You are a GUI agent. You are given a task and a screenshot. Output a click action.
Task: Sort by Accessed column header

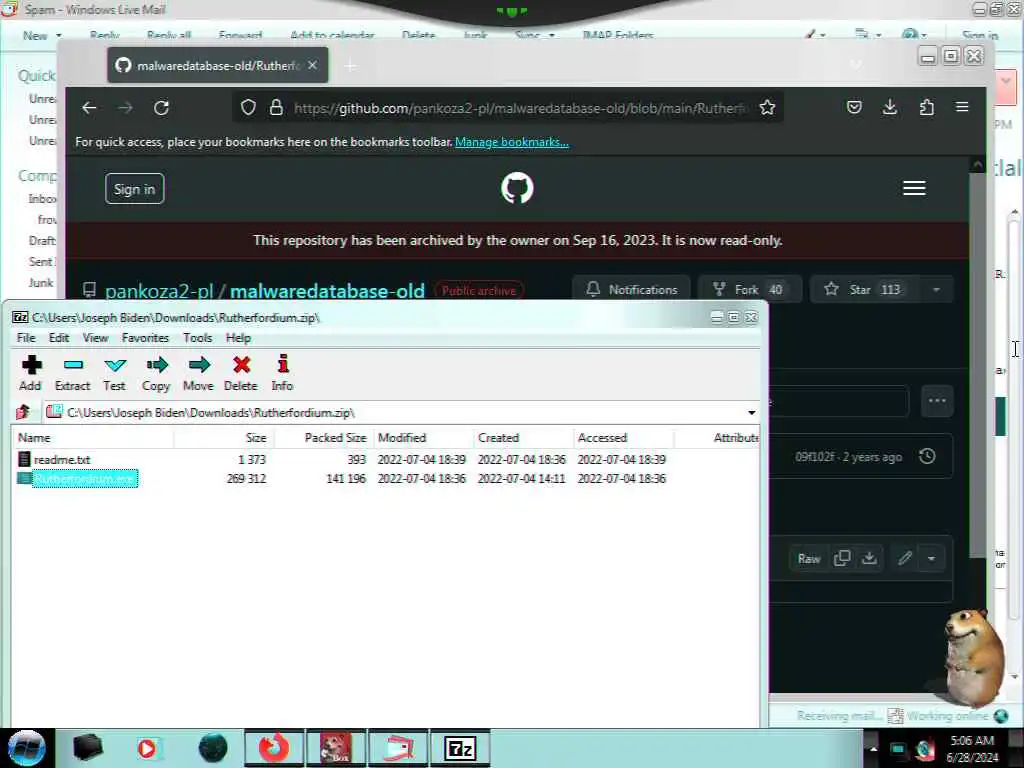click(x=623, y=438)
